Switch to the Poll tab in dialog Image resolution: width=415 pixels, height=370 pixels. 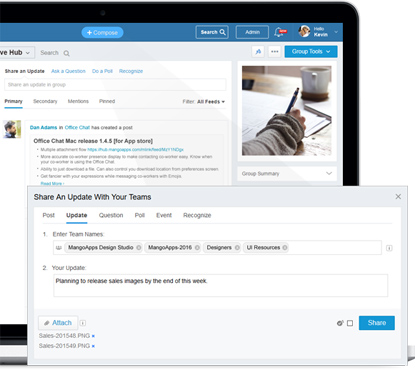click(x=139, y=215)
